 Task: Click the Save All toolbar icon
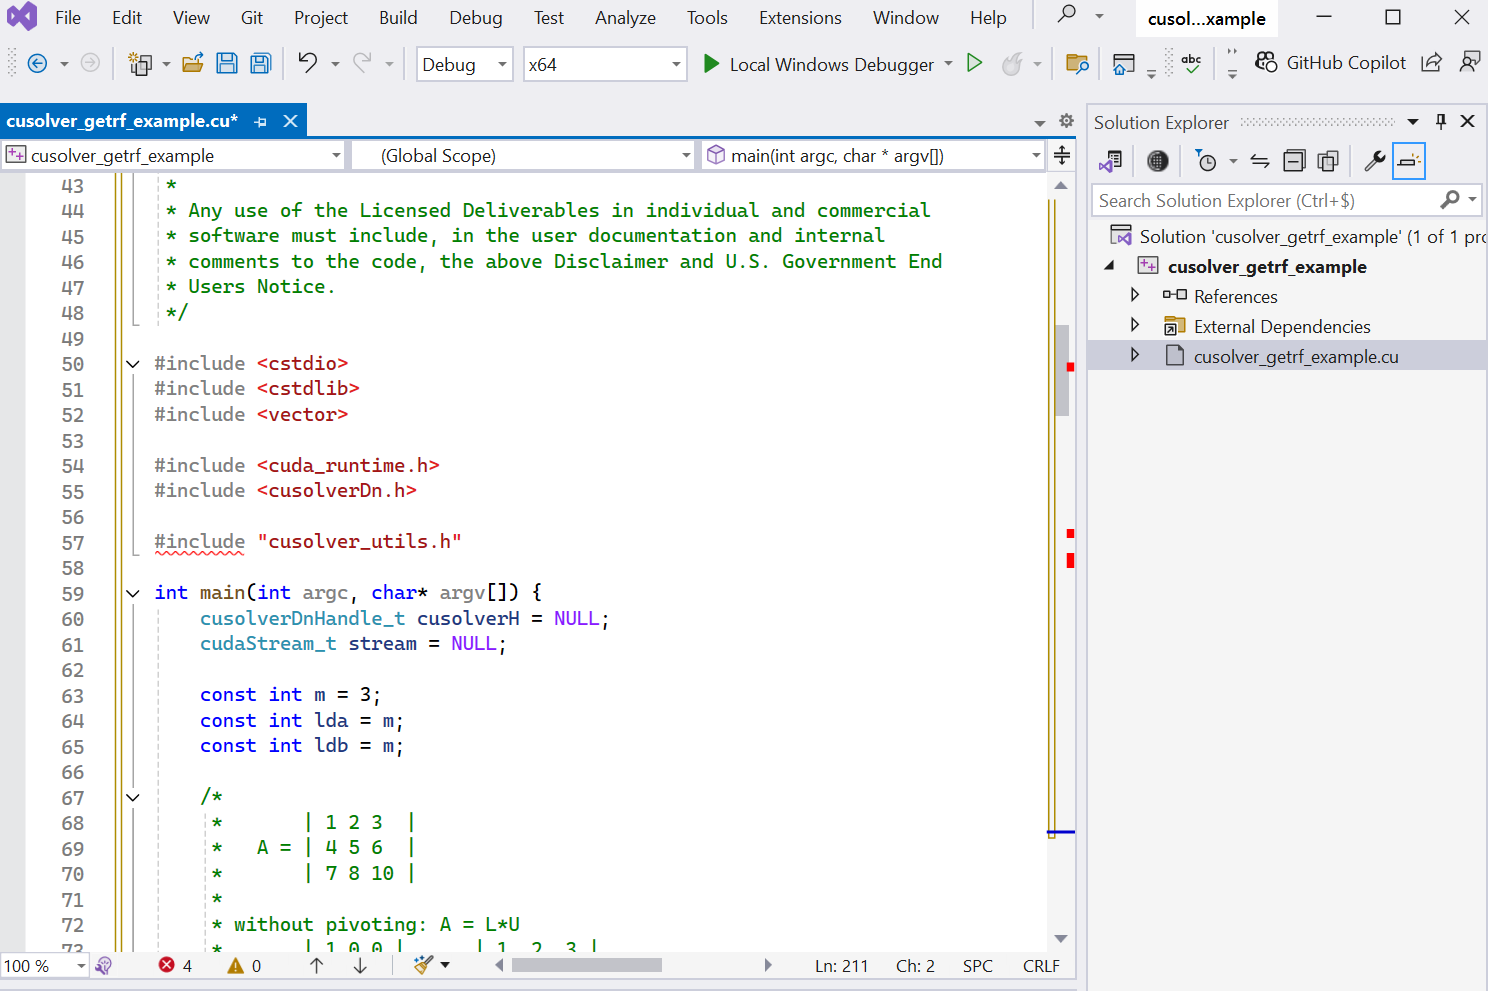pyautogui.click(x=261, y=64)
